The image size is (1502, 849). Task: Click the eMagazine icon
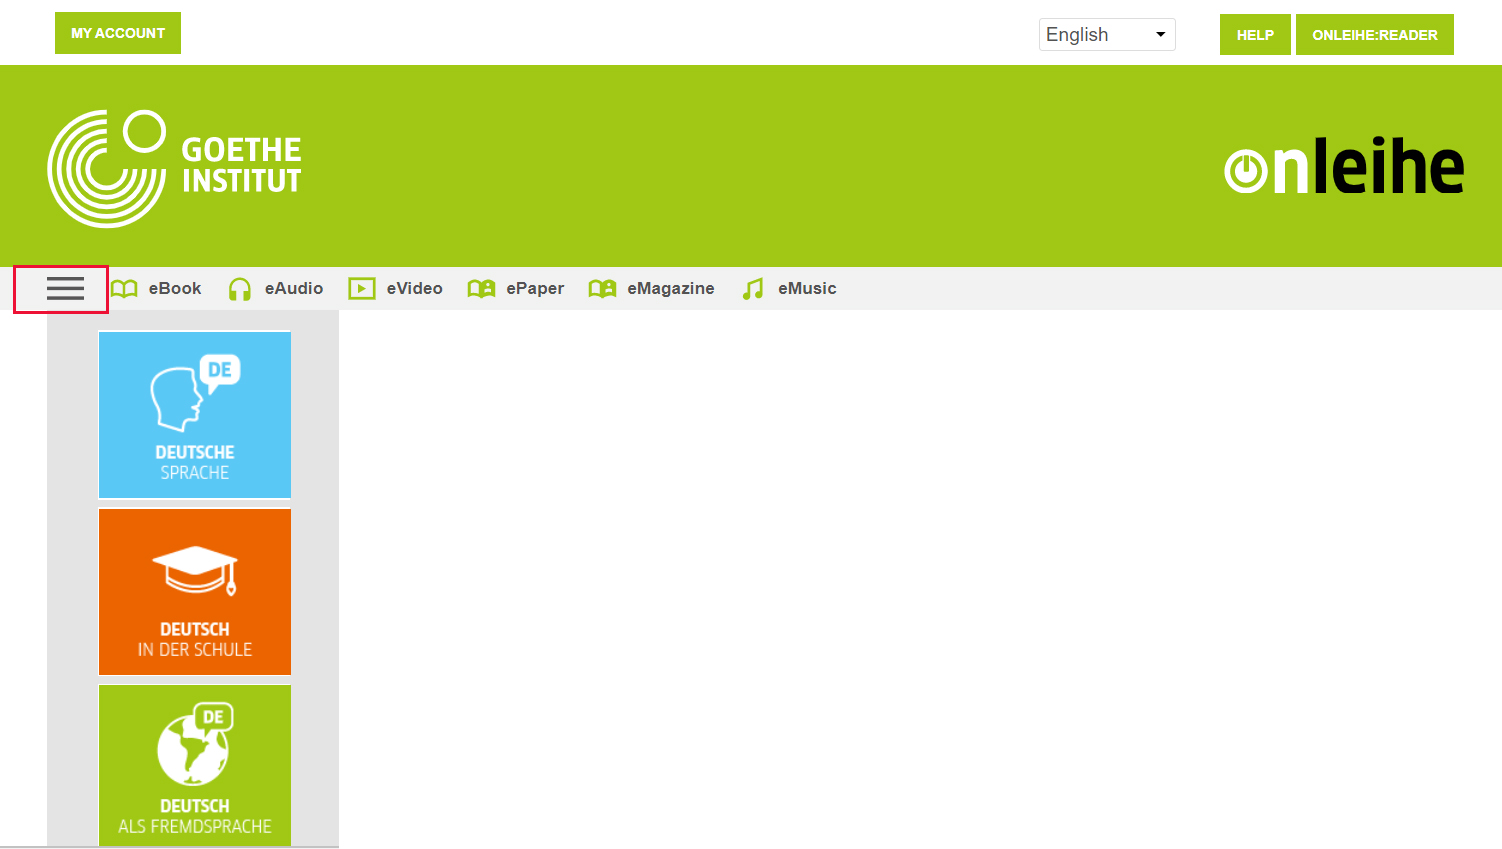pos(602,289)
